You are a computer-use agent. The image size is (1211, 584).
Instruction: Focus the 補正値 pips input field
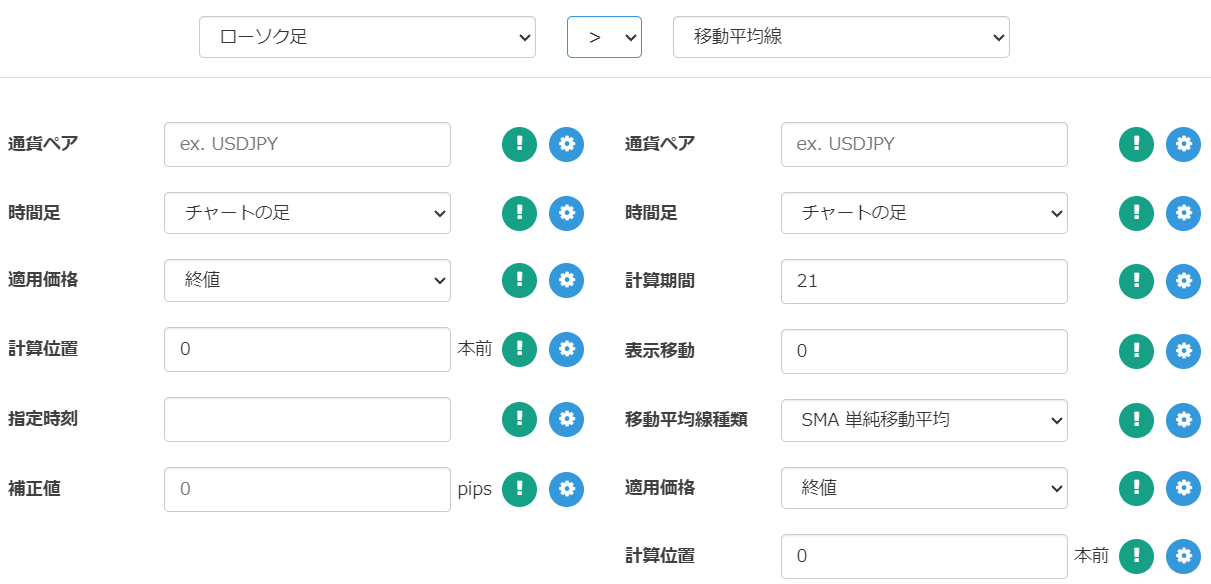click(307, 489)
